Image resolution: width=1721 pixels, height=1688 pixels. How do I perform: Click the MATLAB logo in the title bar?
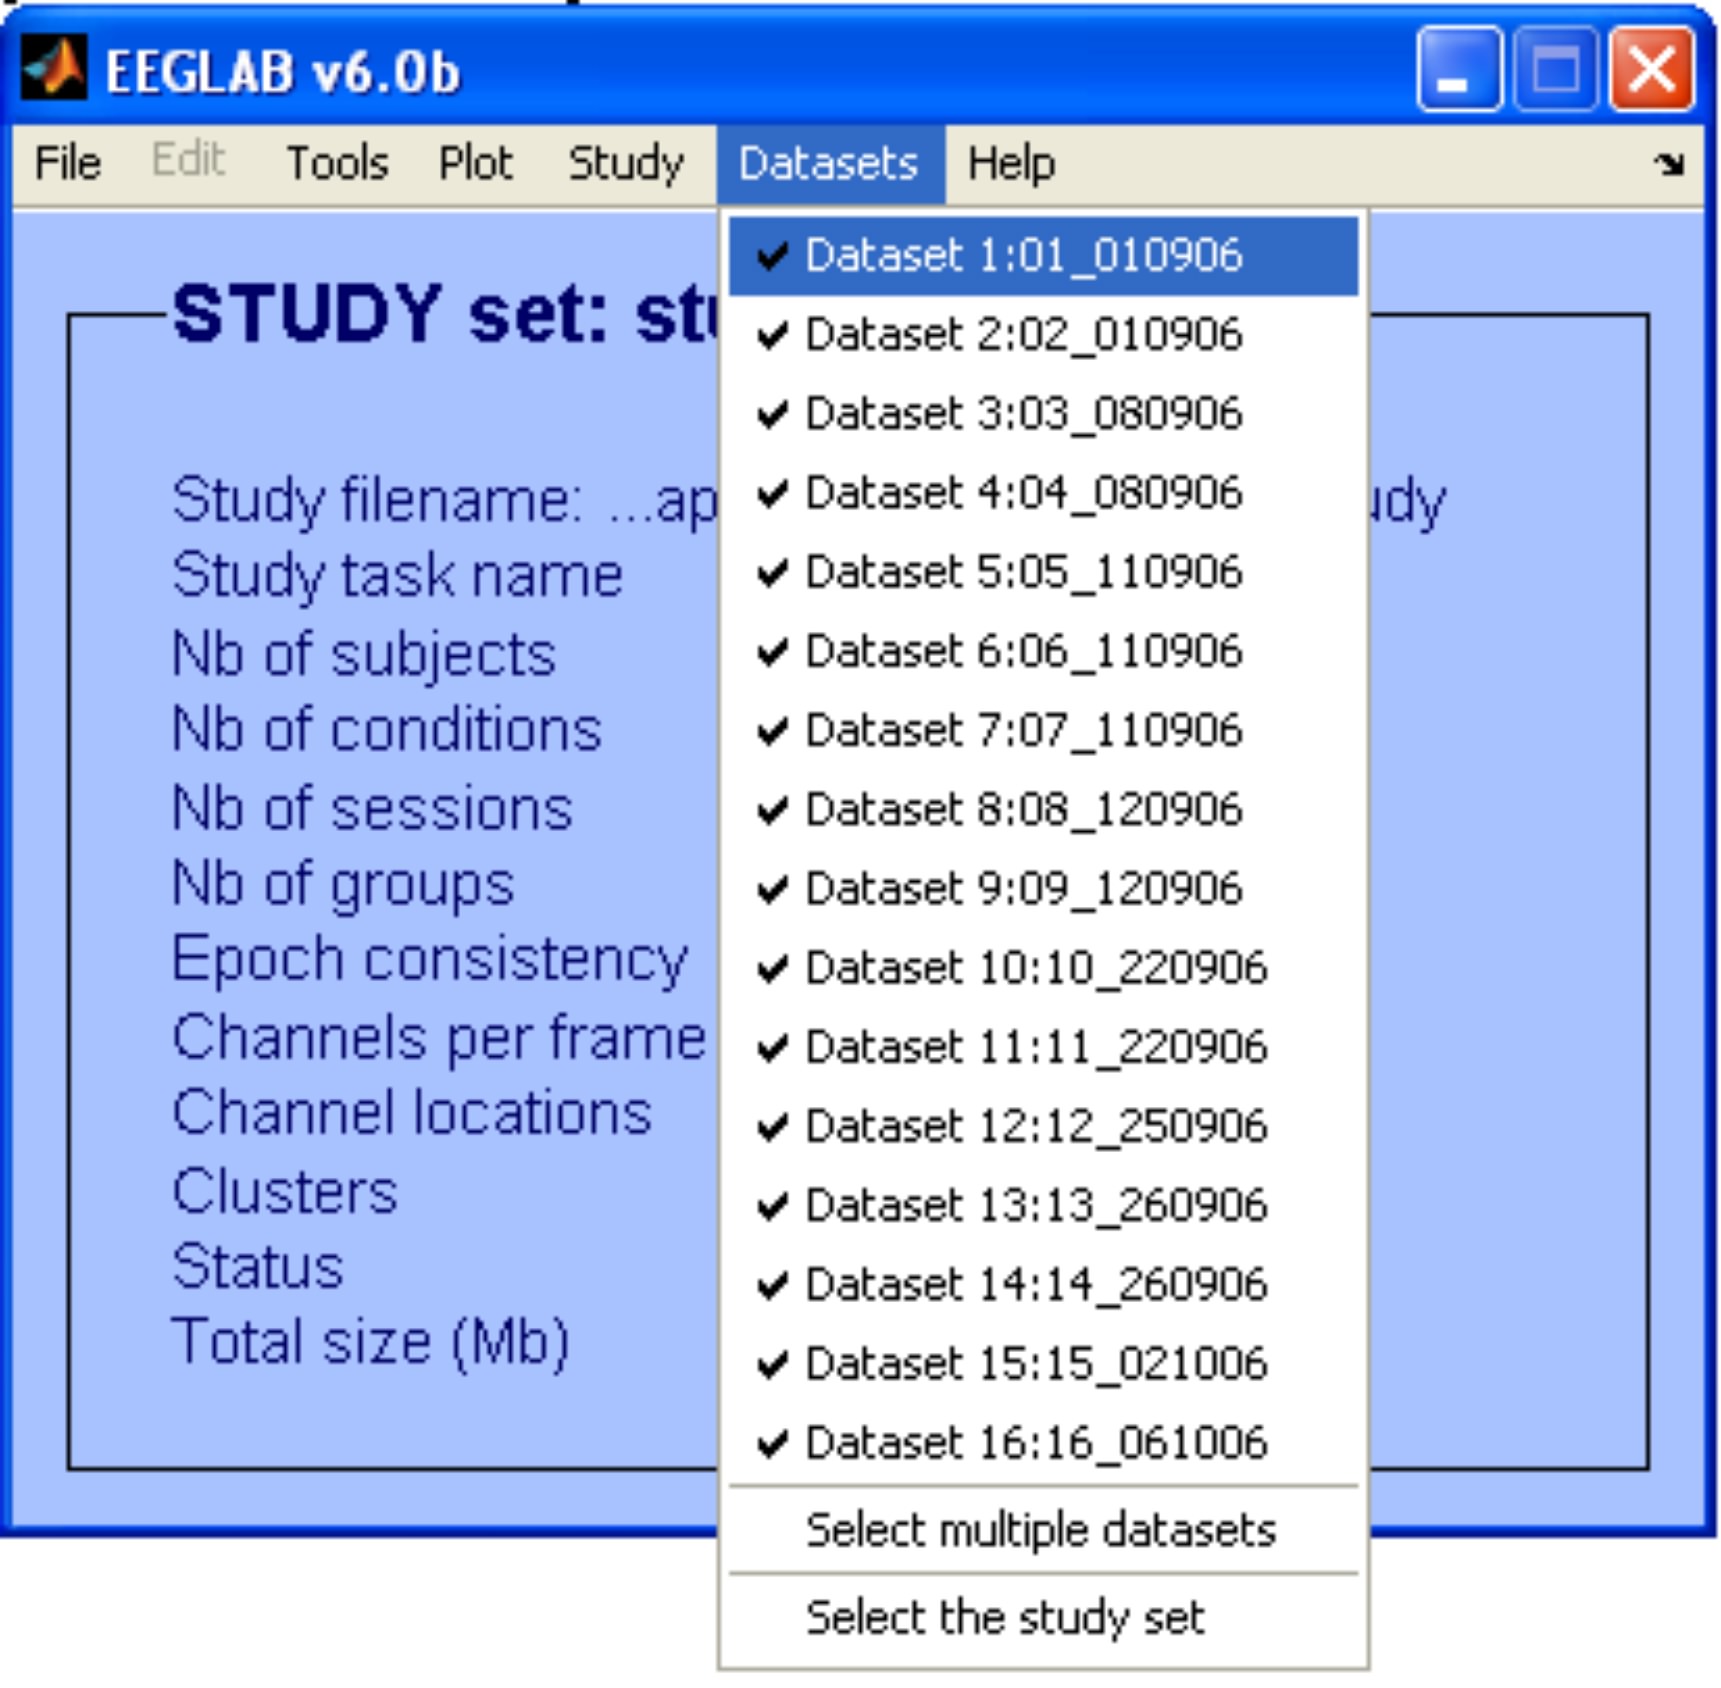point(53,68)
